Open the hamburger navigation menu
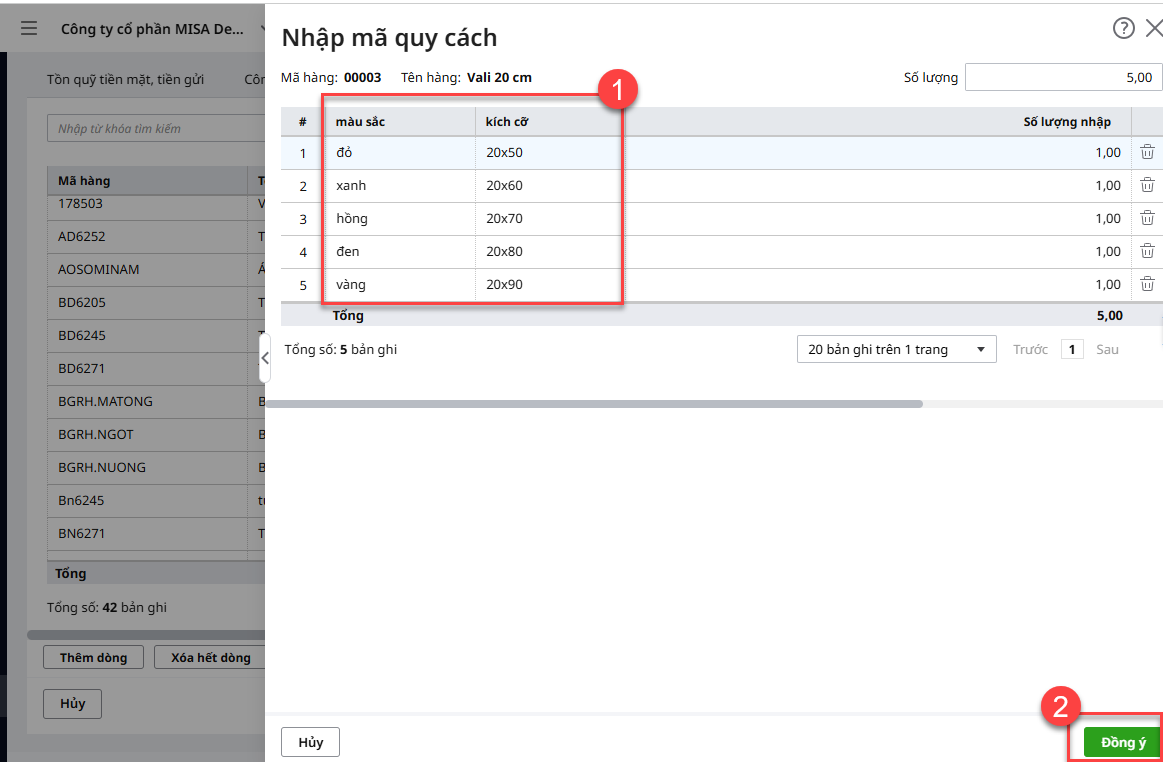The width and height of the screenshot is (1163, 762). [29, 29]
